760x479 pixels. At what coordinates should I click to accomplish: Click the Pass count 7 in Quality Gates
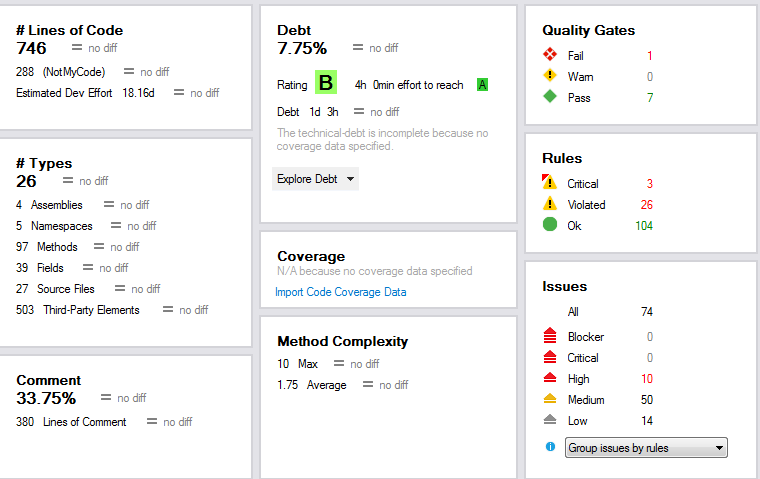[x=650, y=98]
